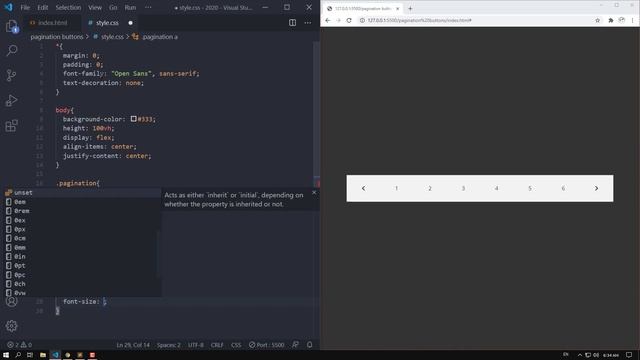Change encoding via UTF-8 status item
640x360 pixels.
coord(196,345)
